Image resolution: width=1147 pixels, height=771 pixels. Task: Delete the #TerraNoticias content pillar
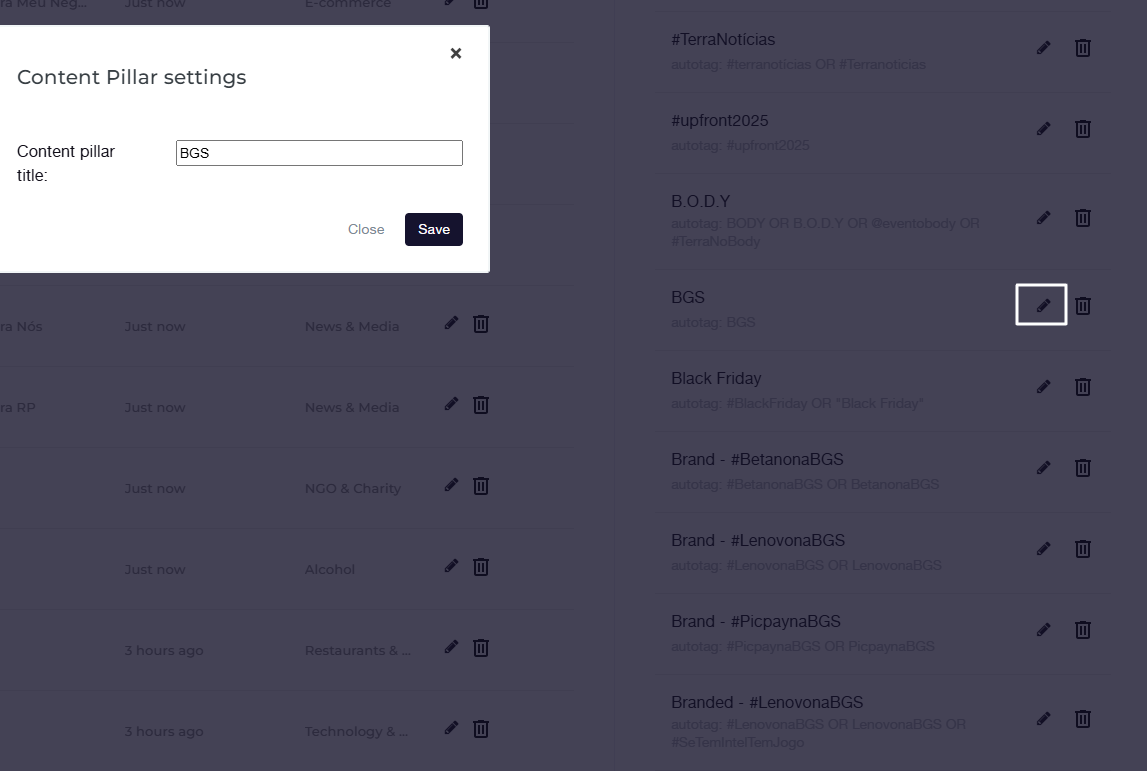1082,48
